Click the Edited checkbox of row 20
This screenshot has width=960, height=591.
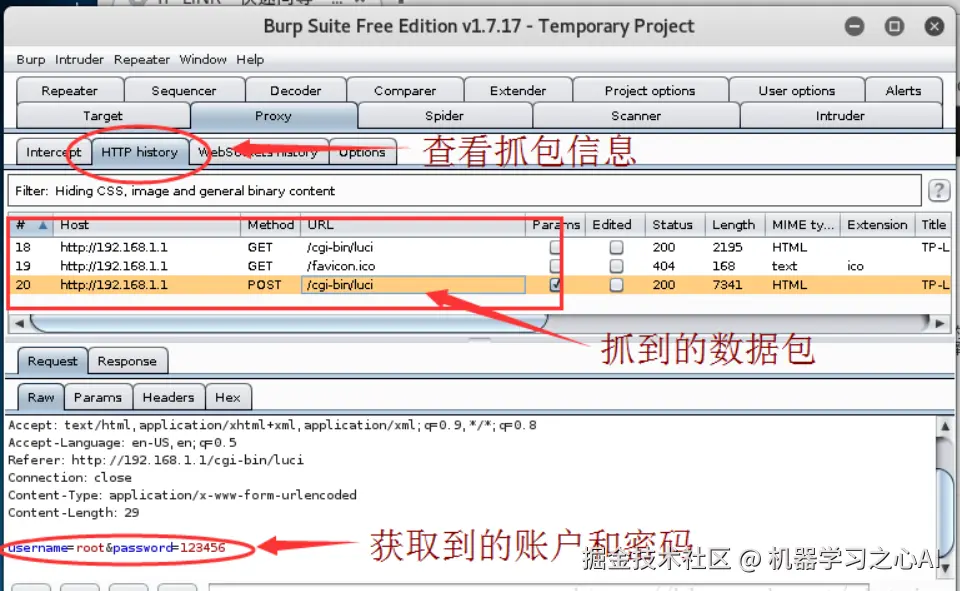coord(616,285)
